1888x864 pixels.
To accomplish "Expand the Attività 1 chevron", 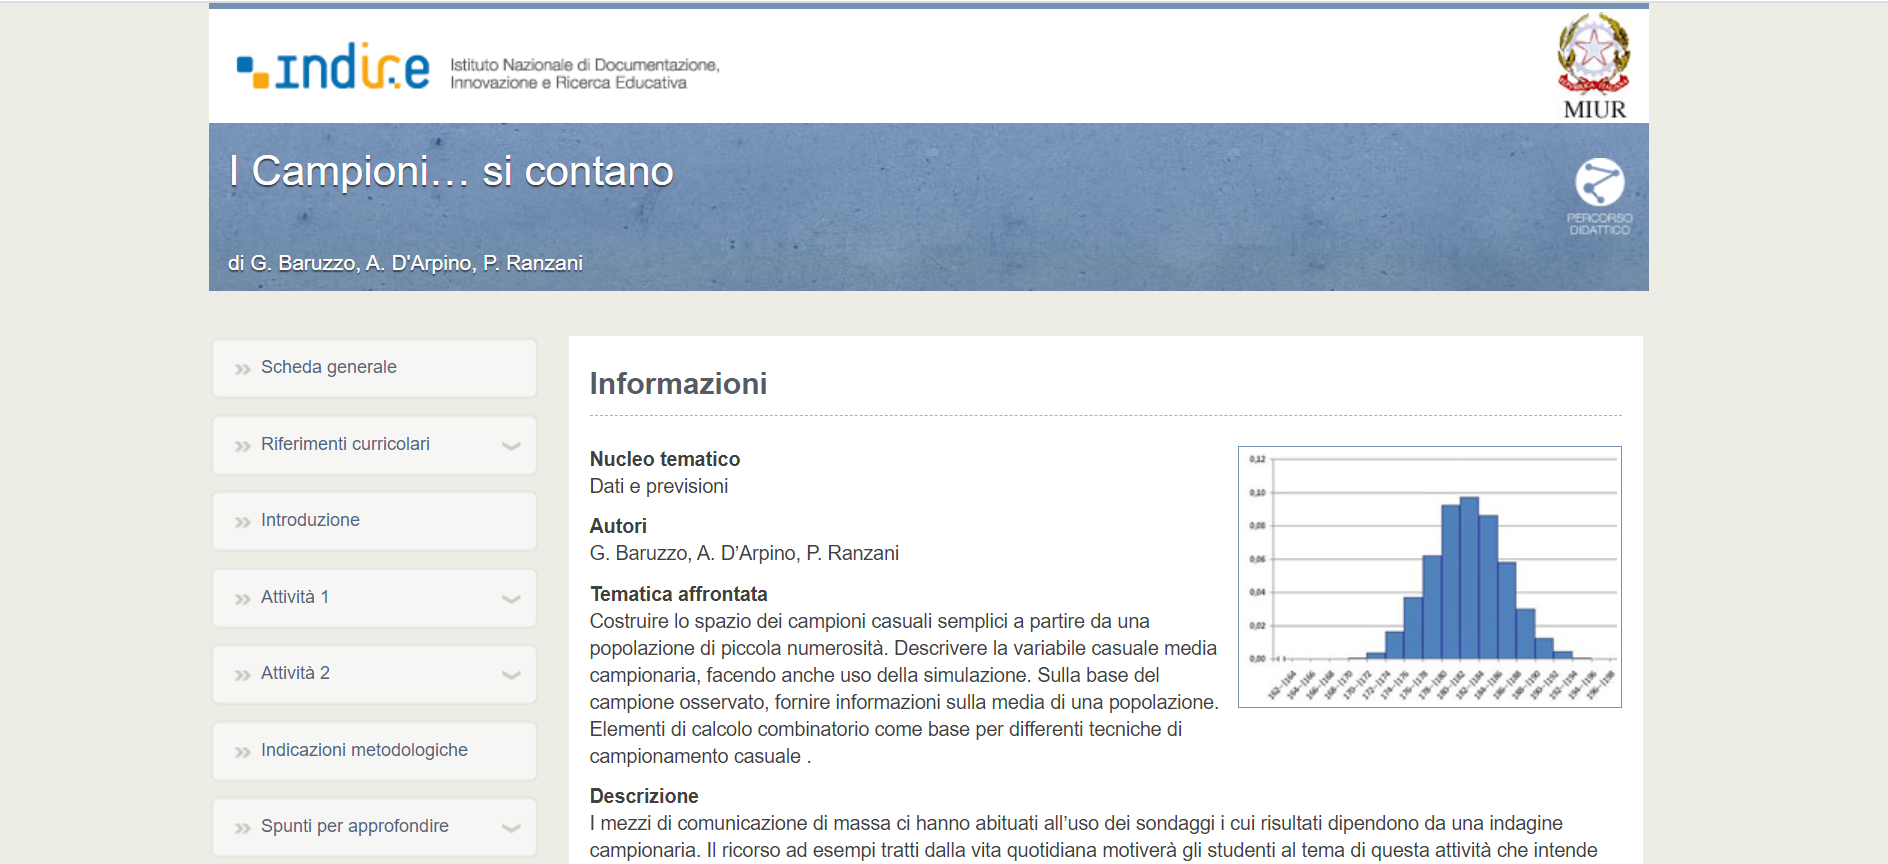I will 511,599.
